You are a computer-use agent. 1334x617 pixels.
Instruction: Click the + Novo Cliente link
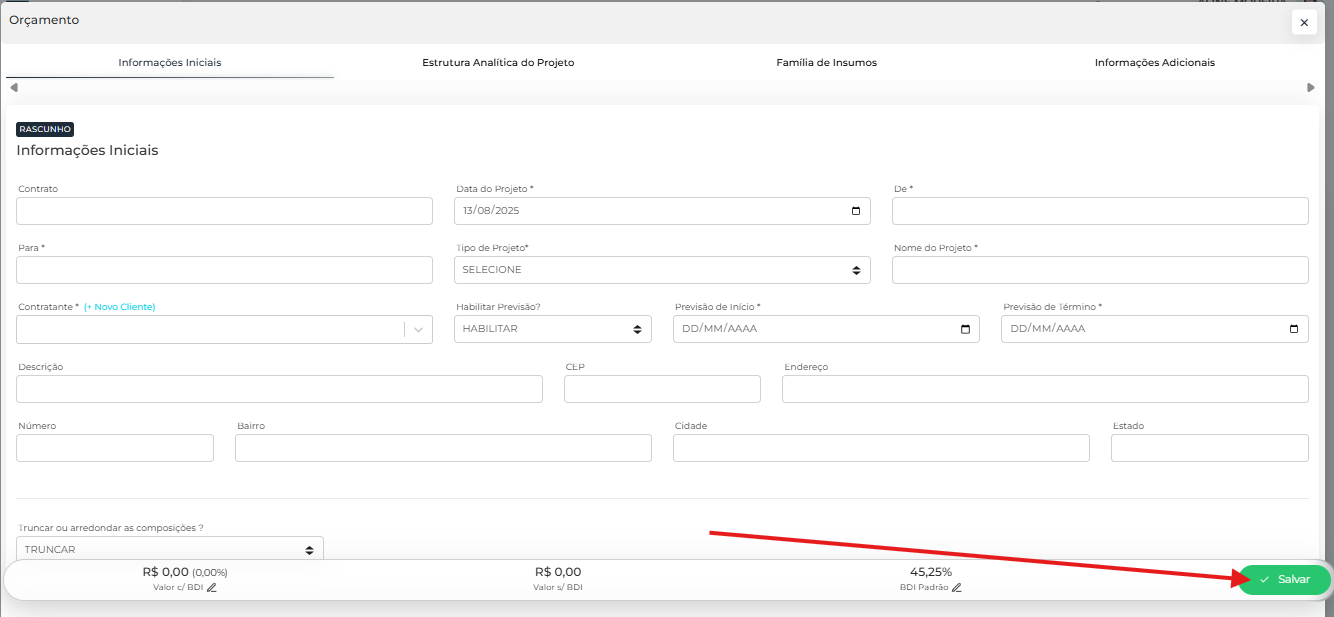pyautogui.click(x=119, y=307)
